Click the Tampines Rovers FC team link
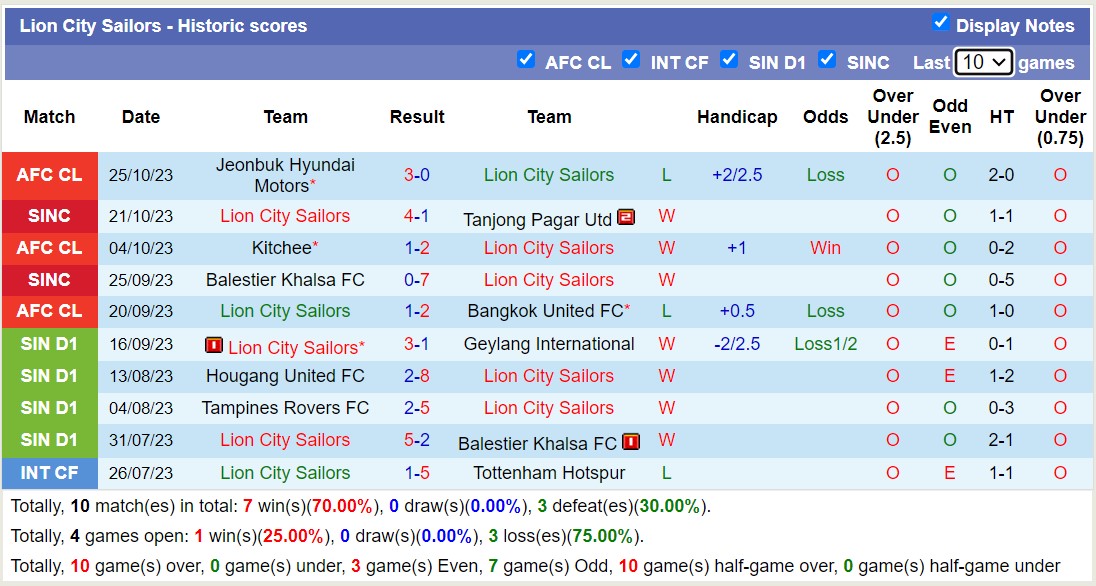The width and height of the screenshot is (1096, 586). point(285,408)
